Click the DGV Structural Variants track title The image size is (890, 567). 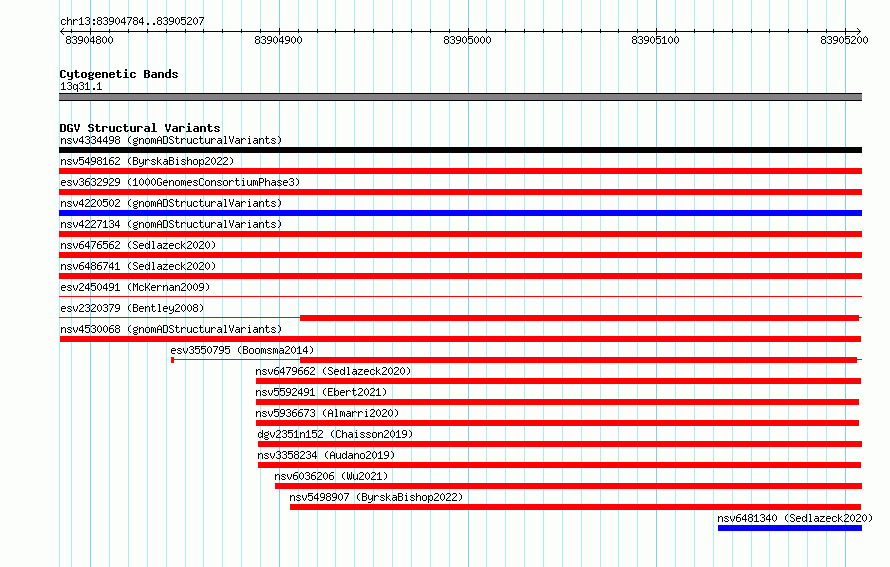pos(140,128)
